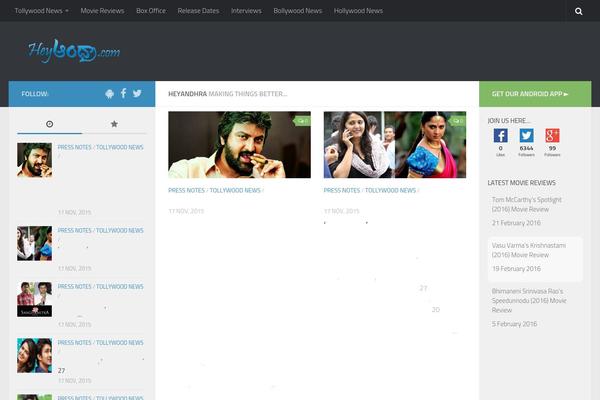The height and width of the screenshot is (400, 600).
Task: Open sidebar thumbnail of smiling couple
Action: coord(34,355)
